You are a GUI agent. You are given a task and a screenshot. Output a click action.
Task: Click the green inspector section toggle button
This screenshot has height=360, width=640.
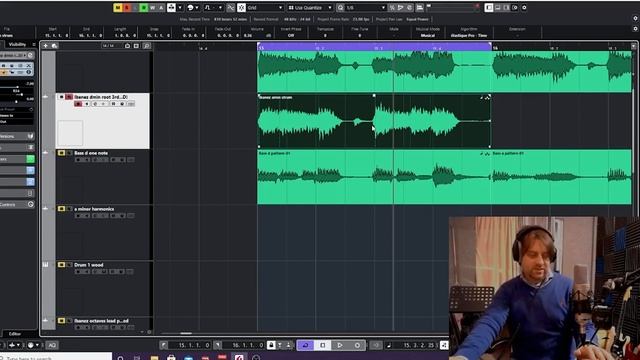pyautogui.click(x=31, y=159)
